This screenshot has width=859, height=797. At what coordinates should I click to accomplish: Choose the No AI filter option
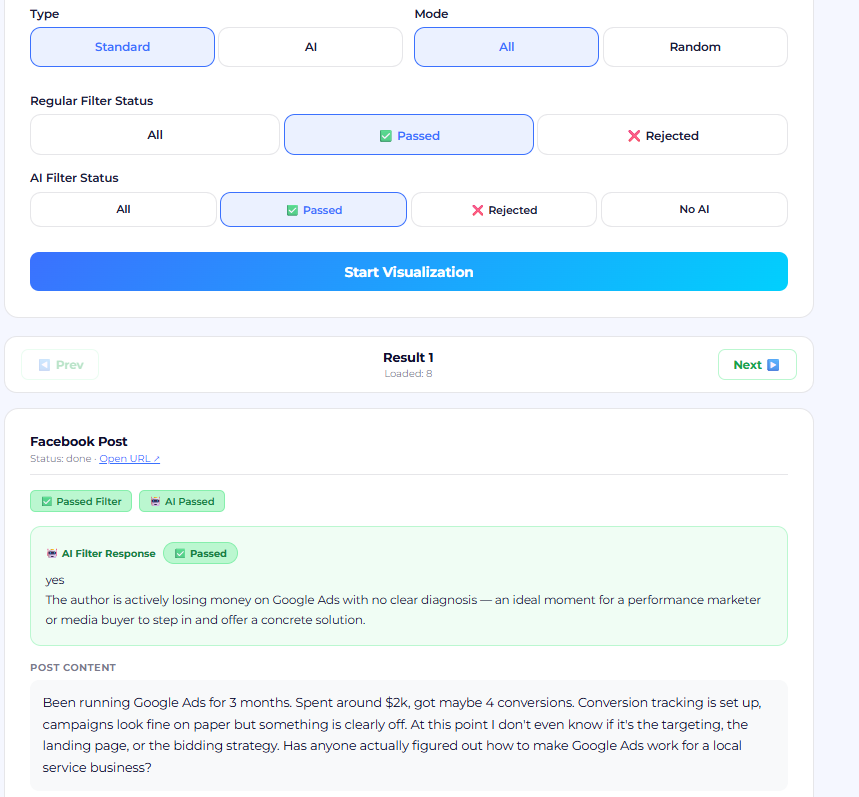694,209
